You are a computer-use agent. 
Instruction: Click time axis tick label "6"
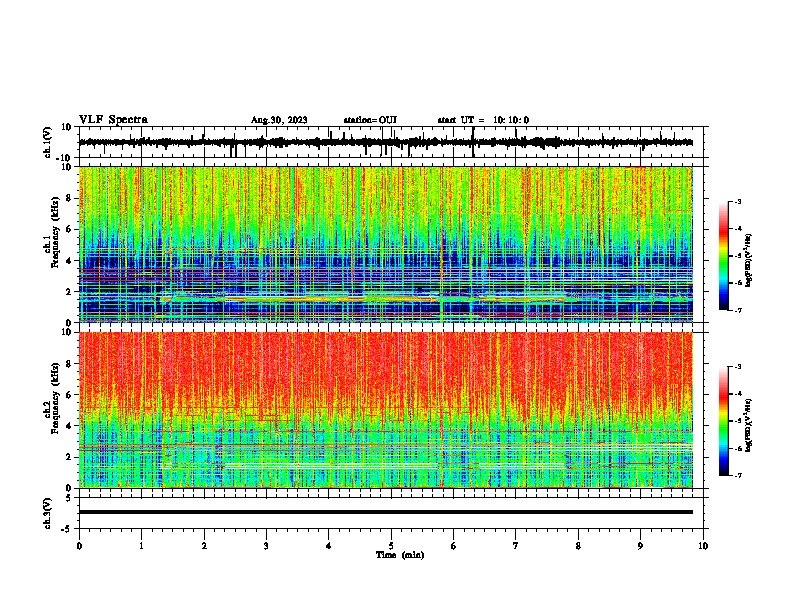tap(454, 546)
